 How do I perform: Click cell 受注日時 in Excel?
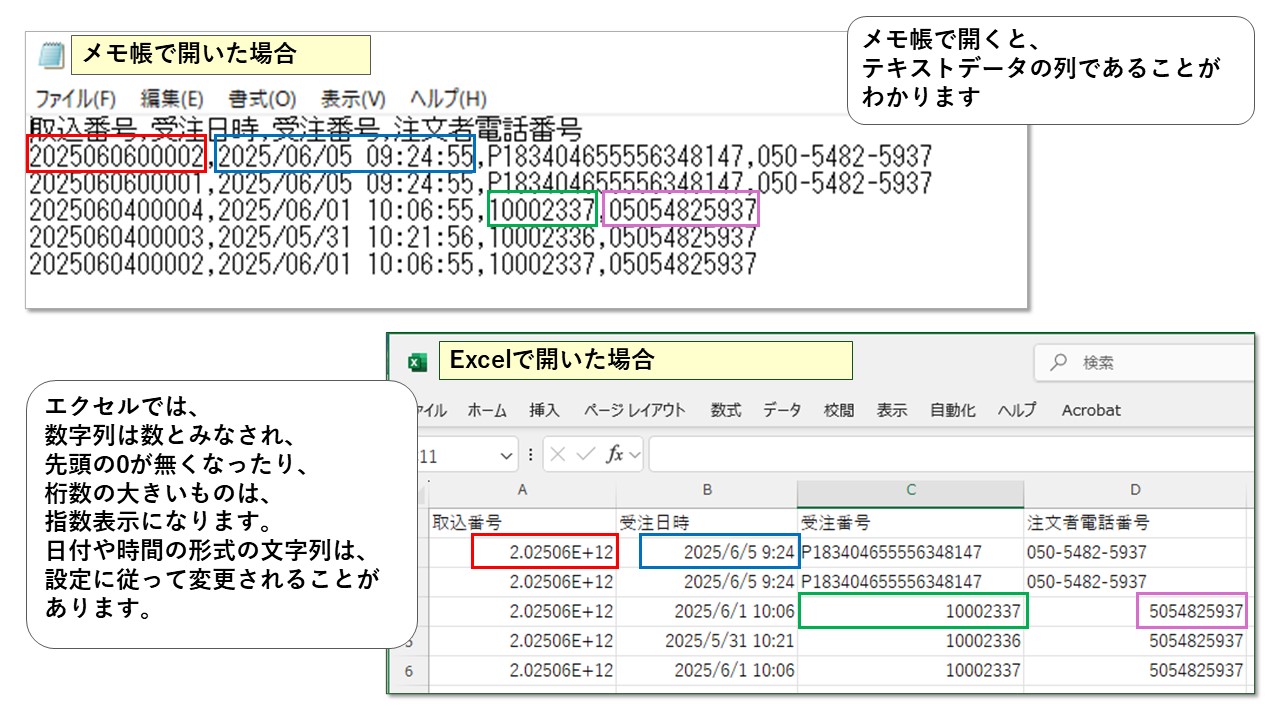(707, 523)
